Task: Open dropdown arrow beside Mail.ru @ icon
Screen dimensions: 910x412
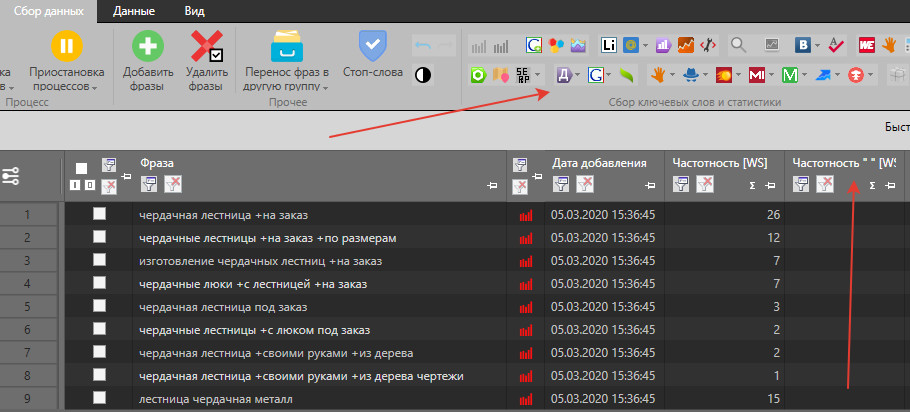Action: [x=645, y=45]
